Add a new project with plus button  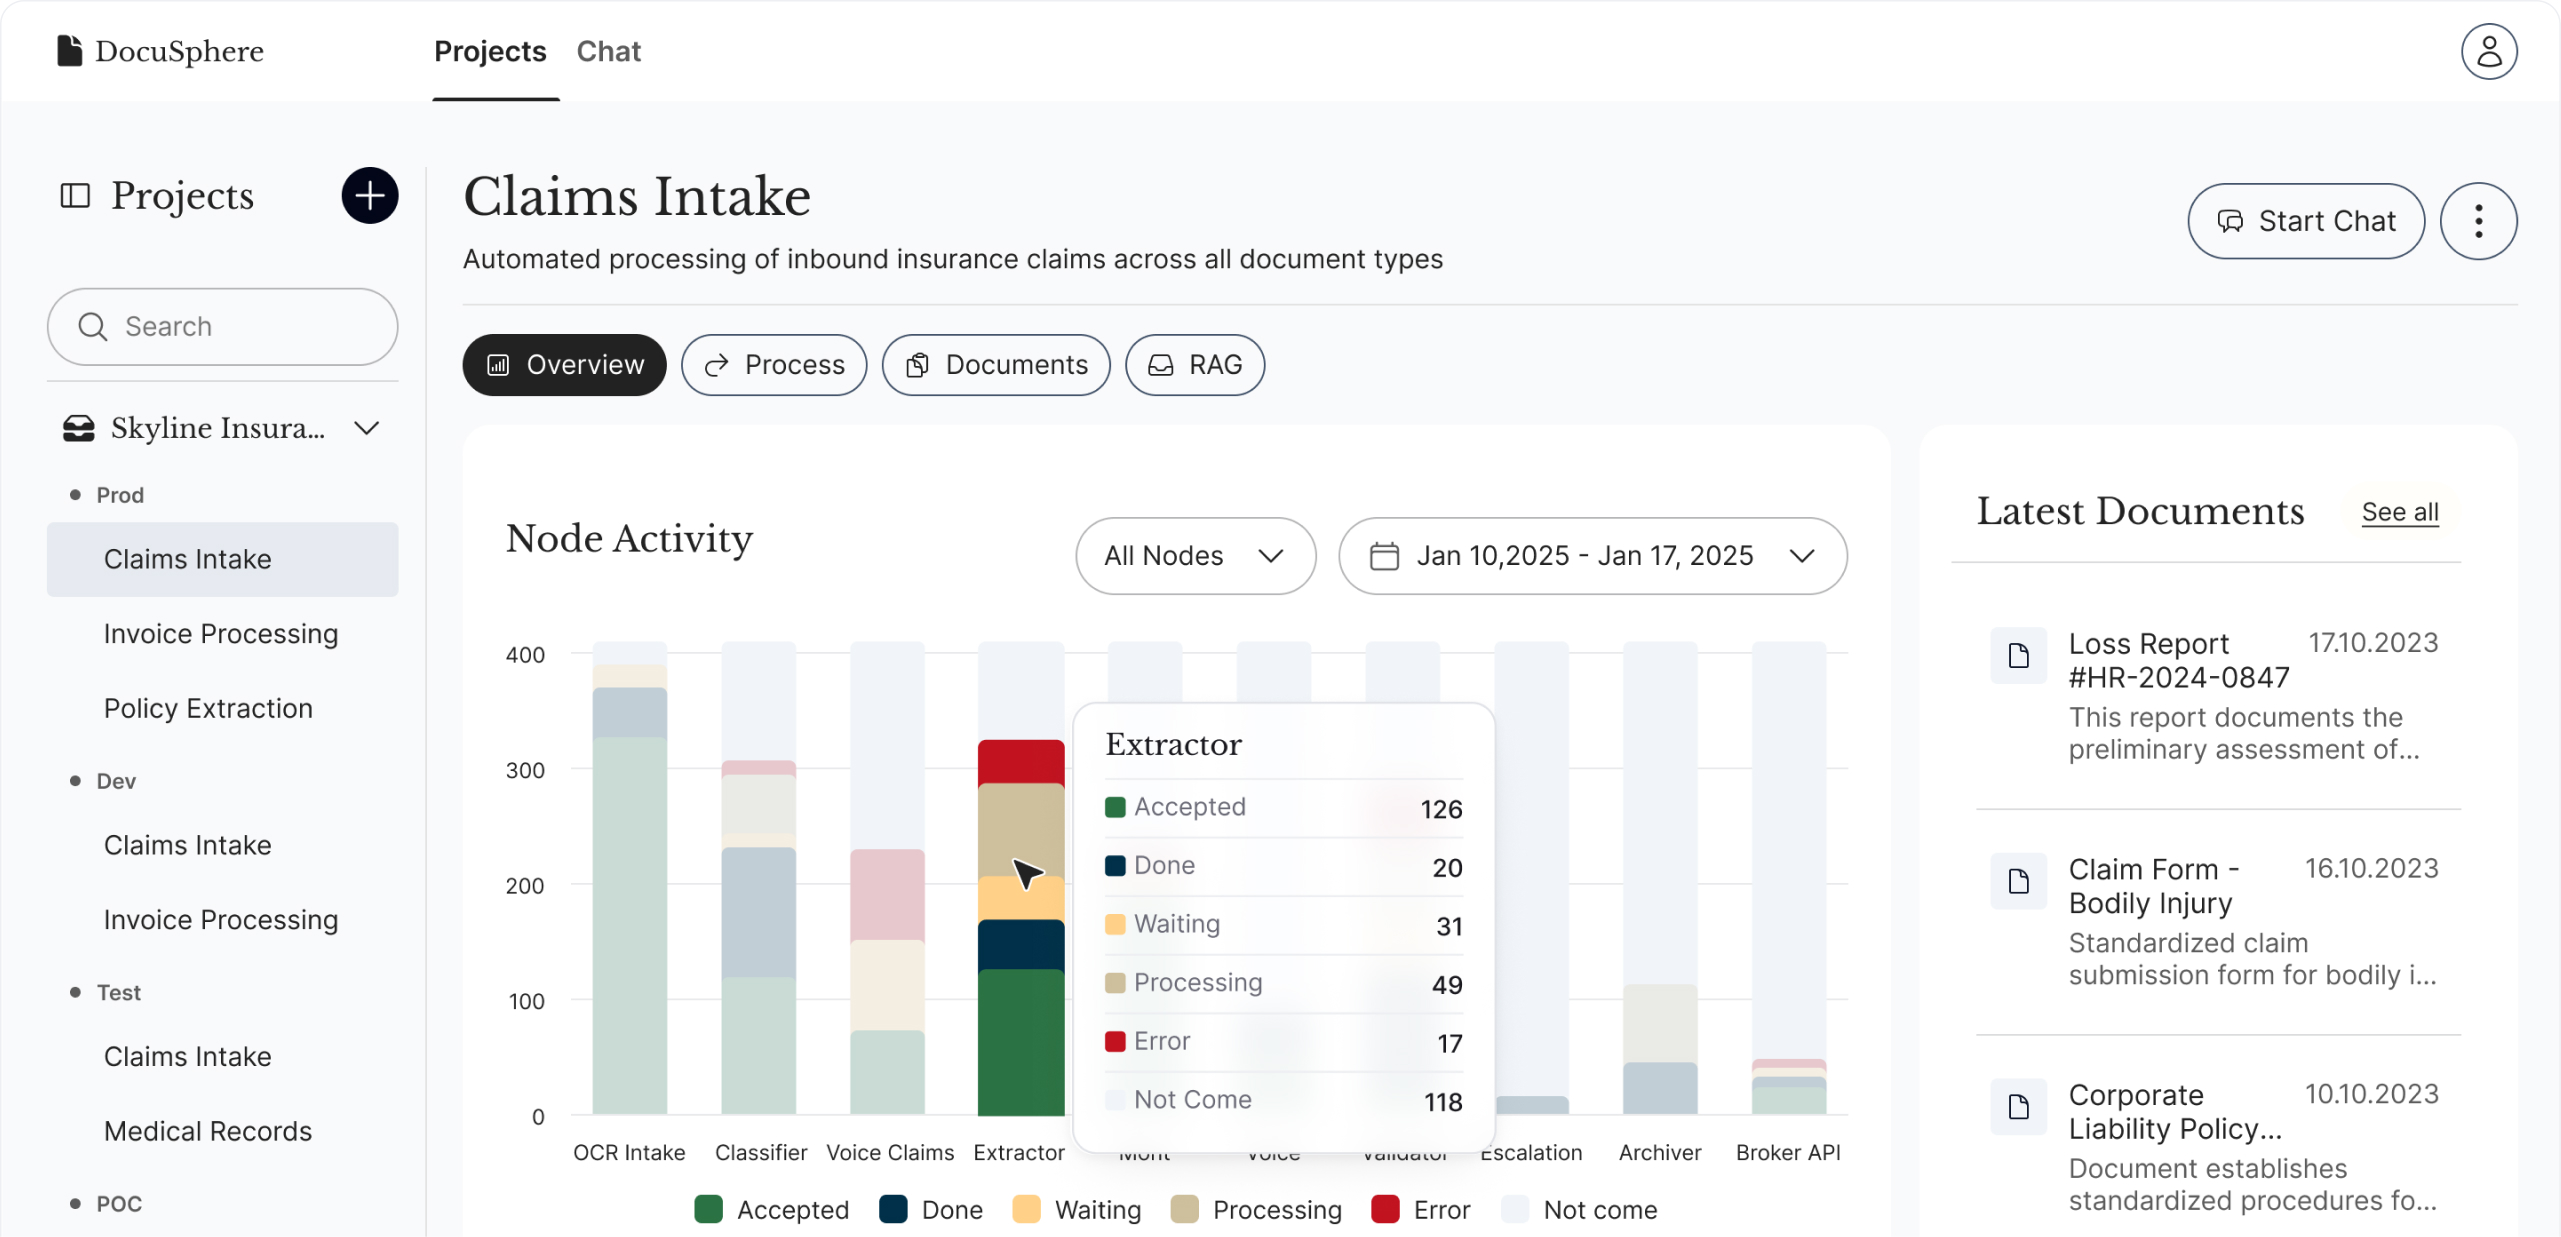pos(370,195)
